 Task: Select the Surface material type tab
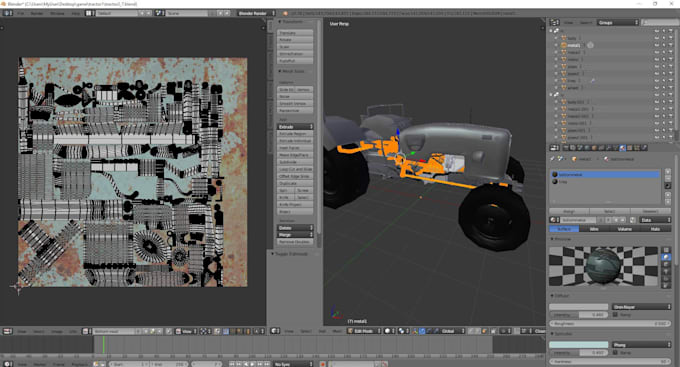pyautogui.click(x=564, y=229)
